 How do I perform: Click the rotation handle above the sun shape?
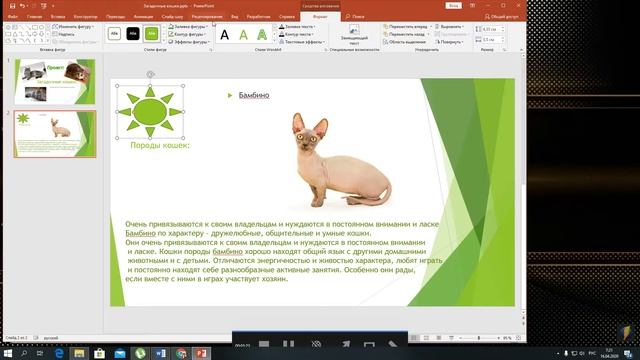[x=150, y=74]
